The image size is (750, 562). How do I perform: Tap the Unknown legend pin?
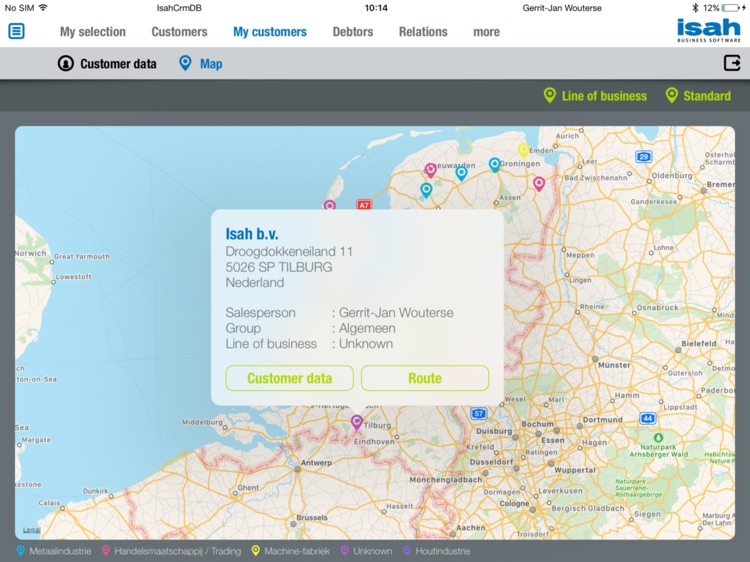pos(344,551)
